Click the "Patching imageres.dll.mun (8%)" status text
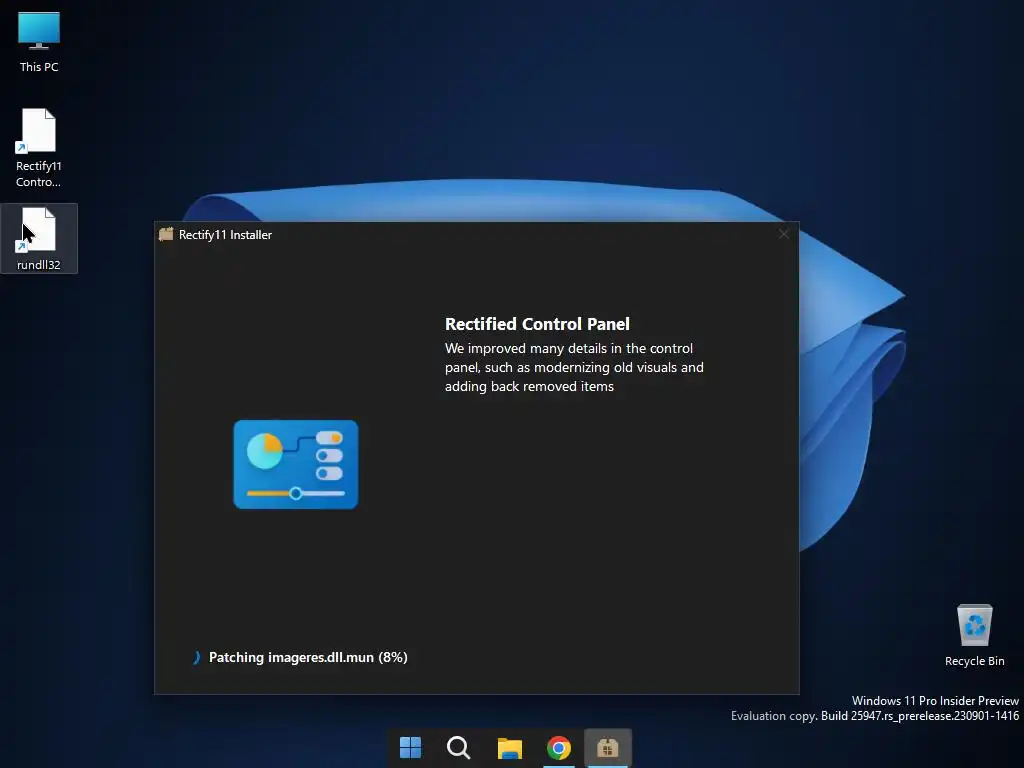 tap(308, 657)
